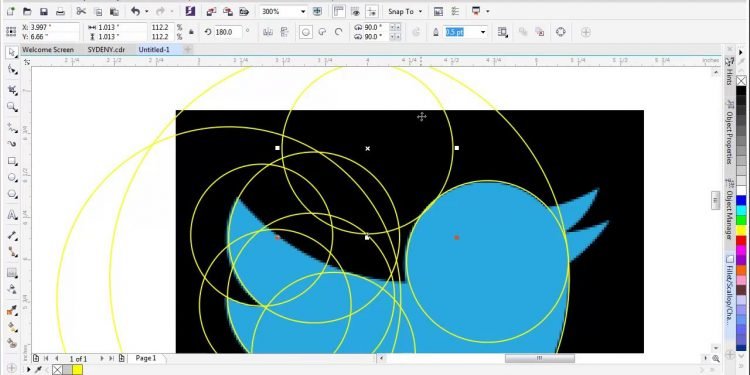
Task: Toggle rulers display
Action: click(339, 11)
